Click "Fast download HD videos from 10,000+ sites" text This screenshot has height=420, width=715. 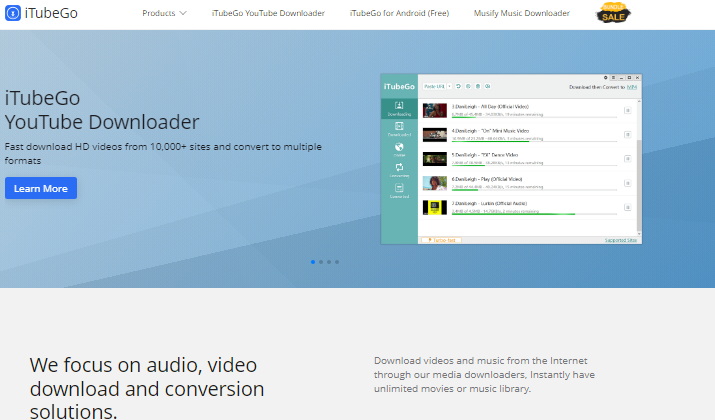click(x=163, y=154)
